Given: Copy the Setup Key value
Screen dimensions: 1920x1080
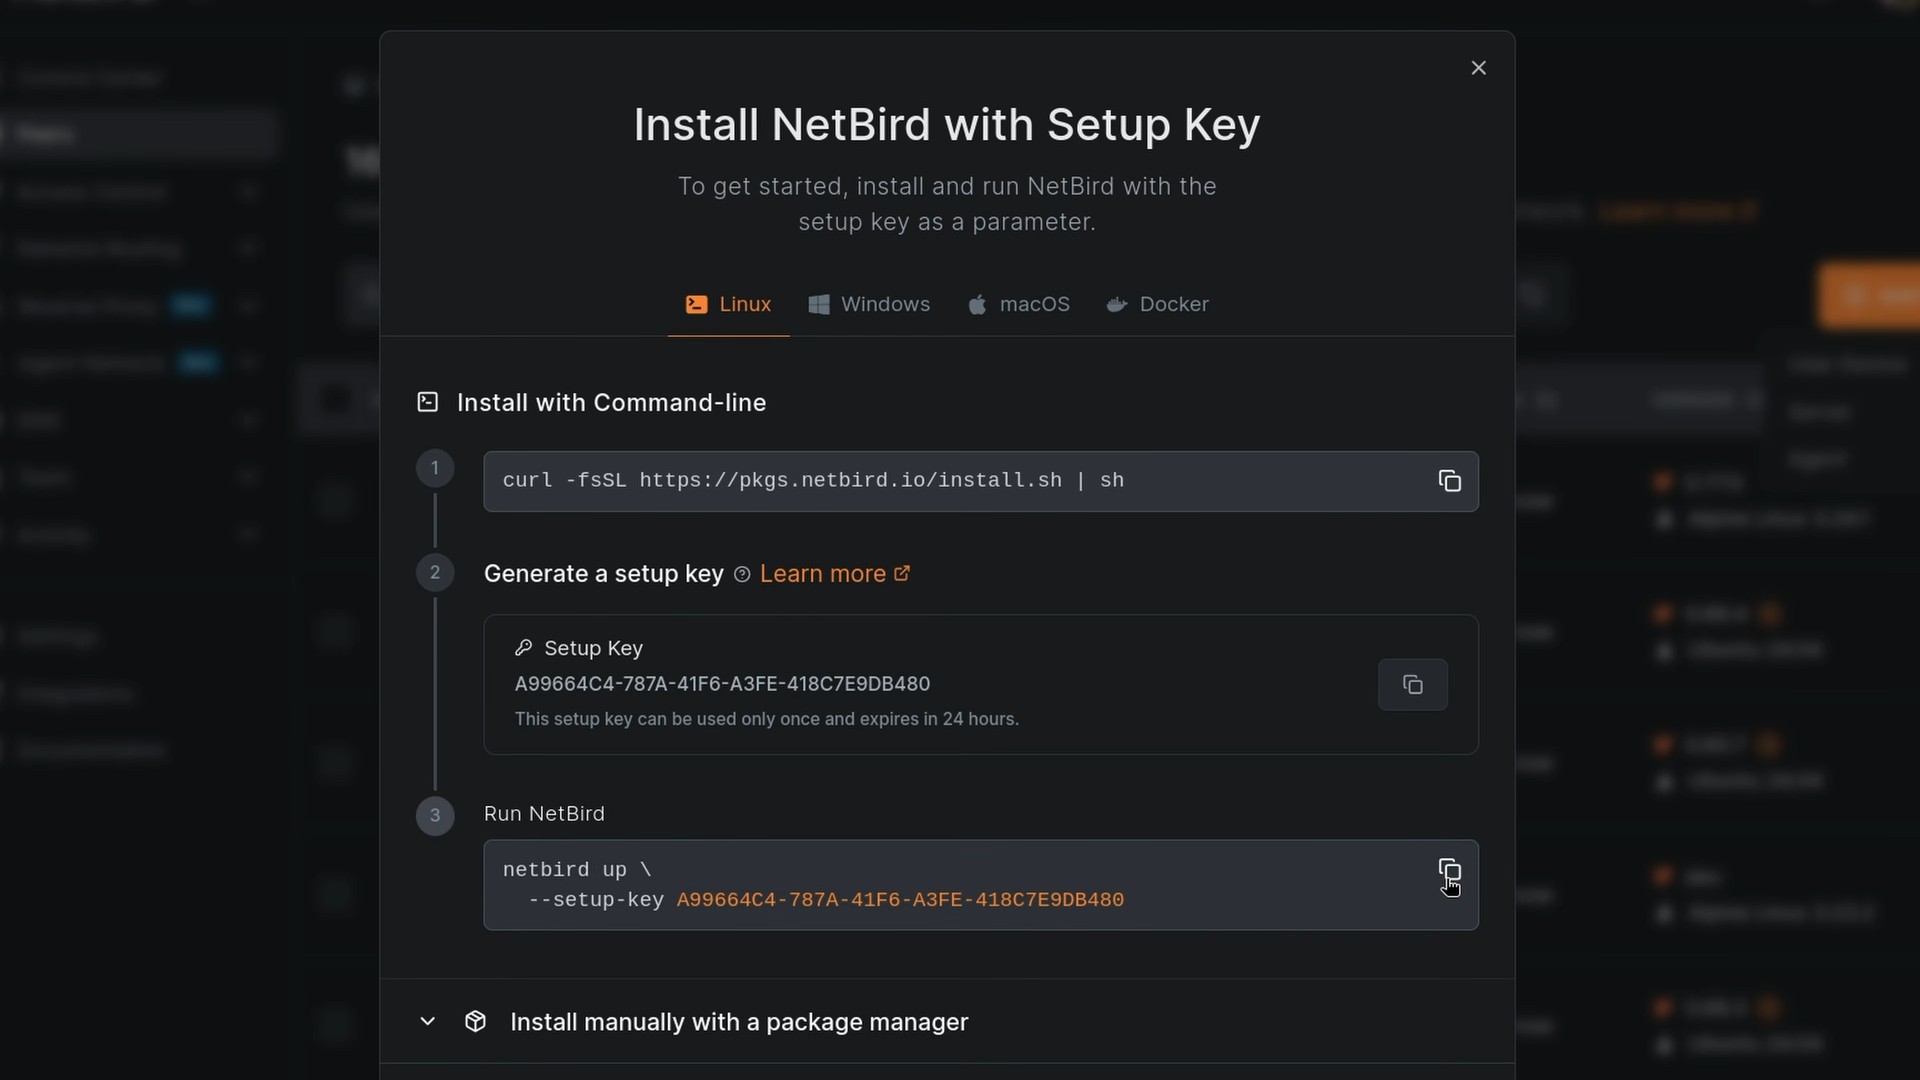Looking at the screenshot, I should (1412, 685).
